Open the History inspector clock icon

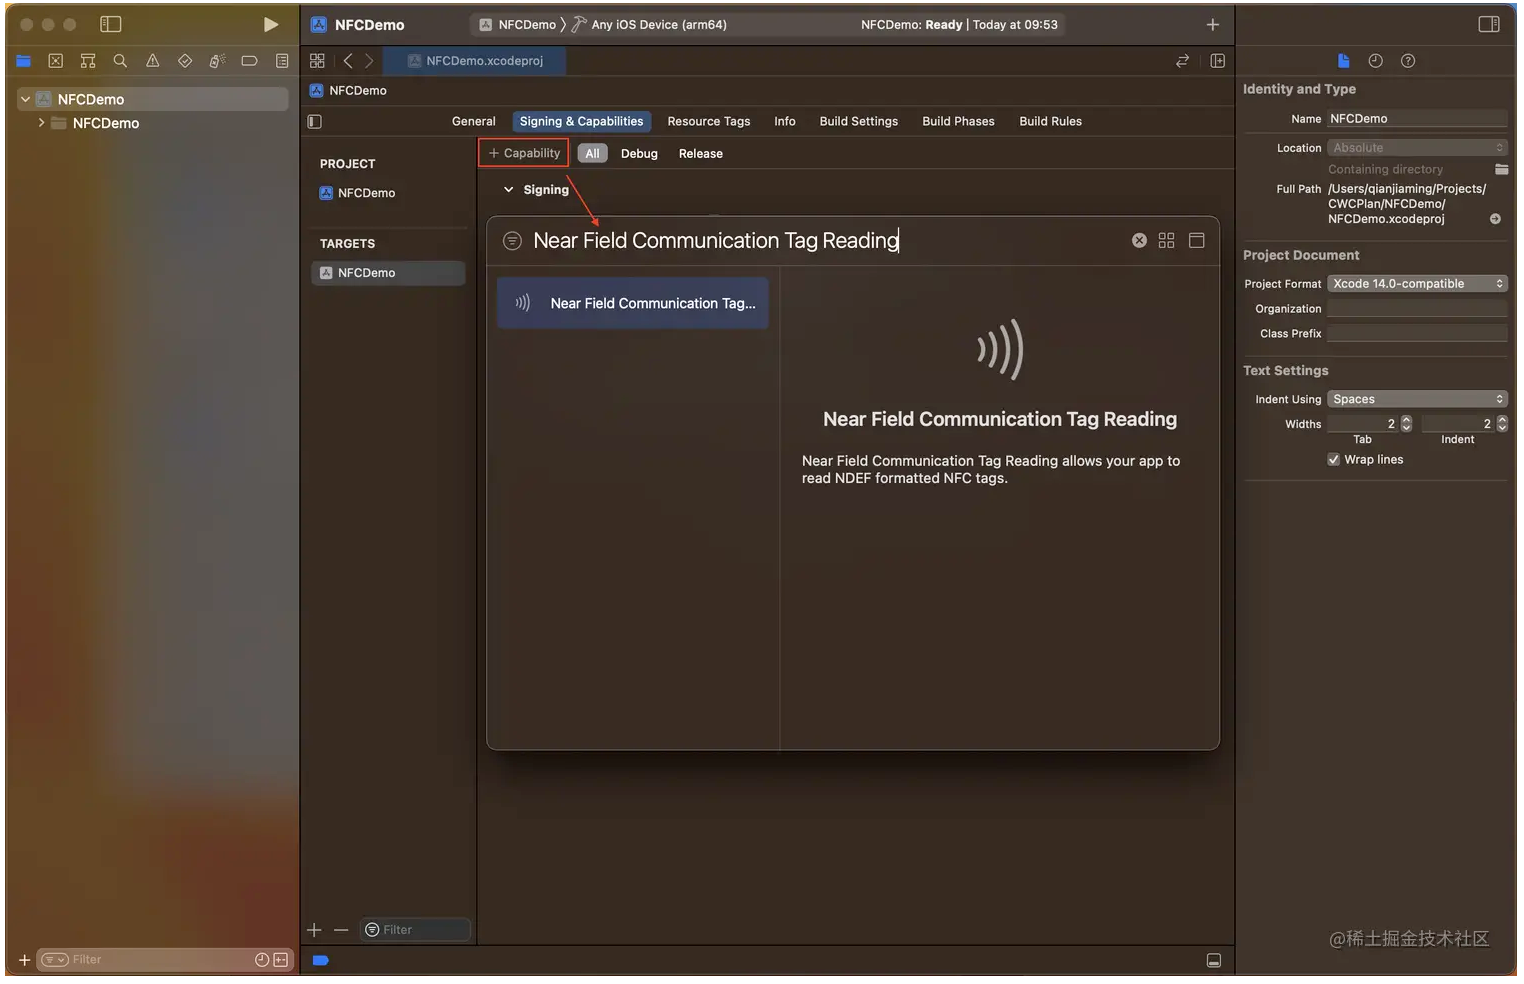pos(1375,61)
